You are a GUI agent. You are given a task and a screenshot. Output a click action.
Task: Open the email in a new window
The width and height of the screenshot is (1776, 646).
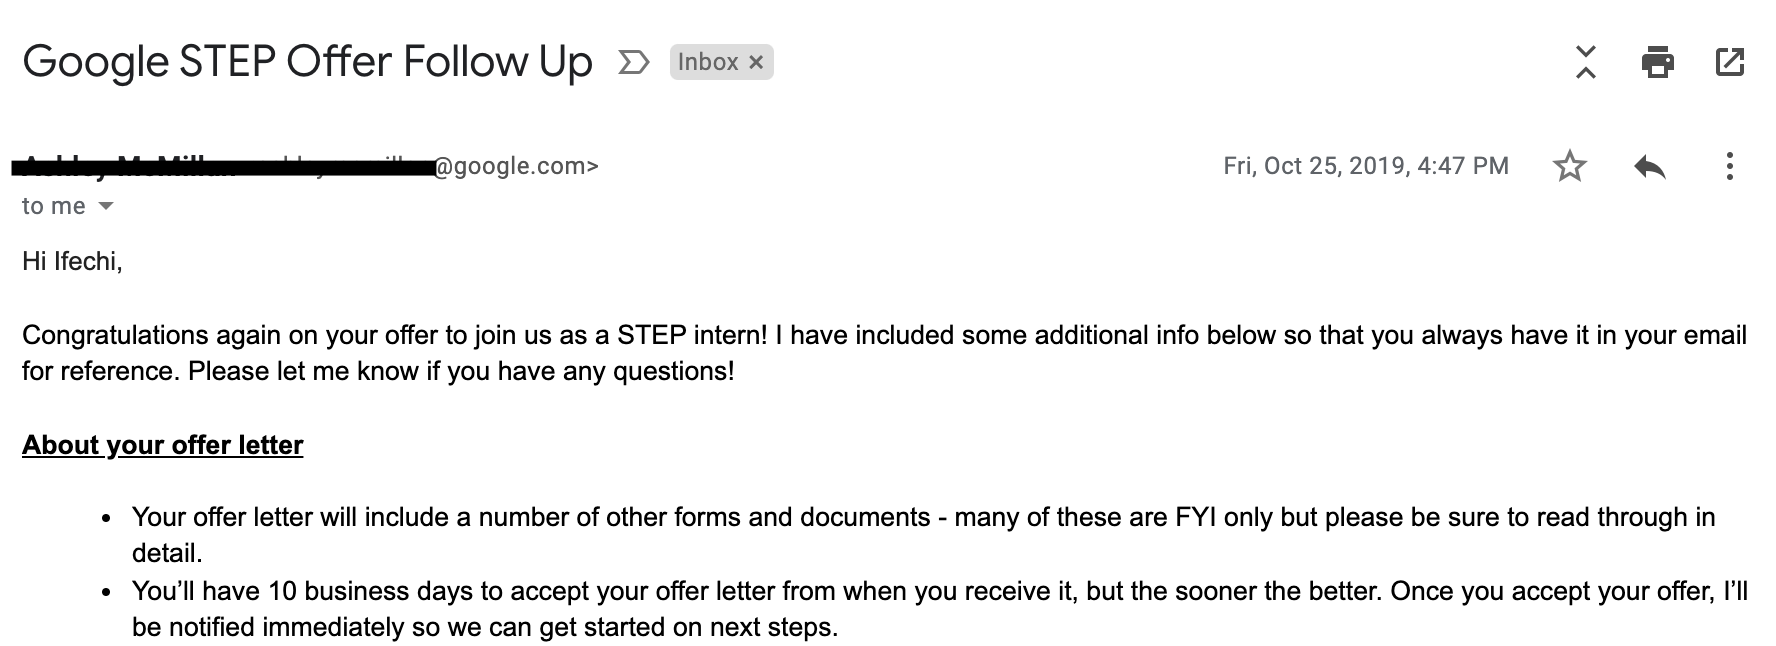tap(1730, 62)
